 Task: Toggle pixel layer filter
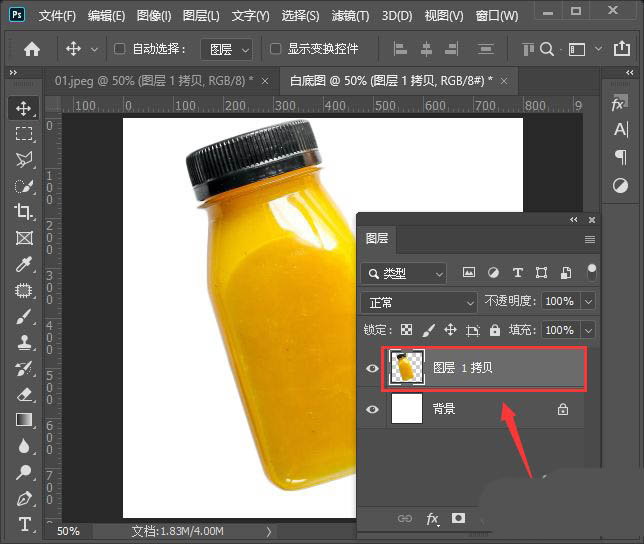pos(469,272)
